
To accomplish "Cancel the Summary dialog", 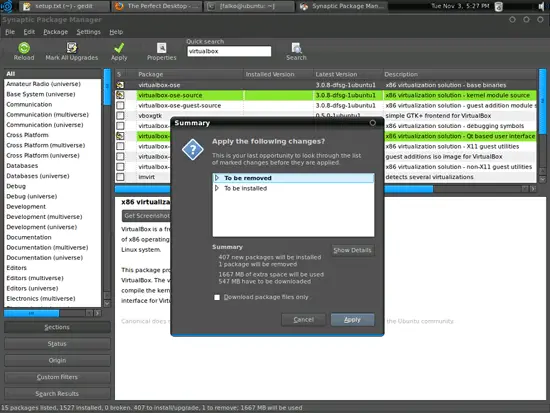I will pos(303,320).
